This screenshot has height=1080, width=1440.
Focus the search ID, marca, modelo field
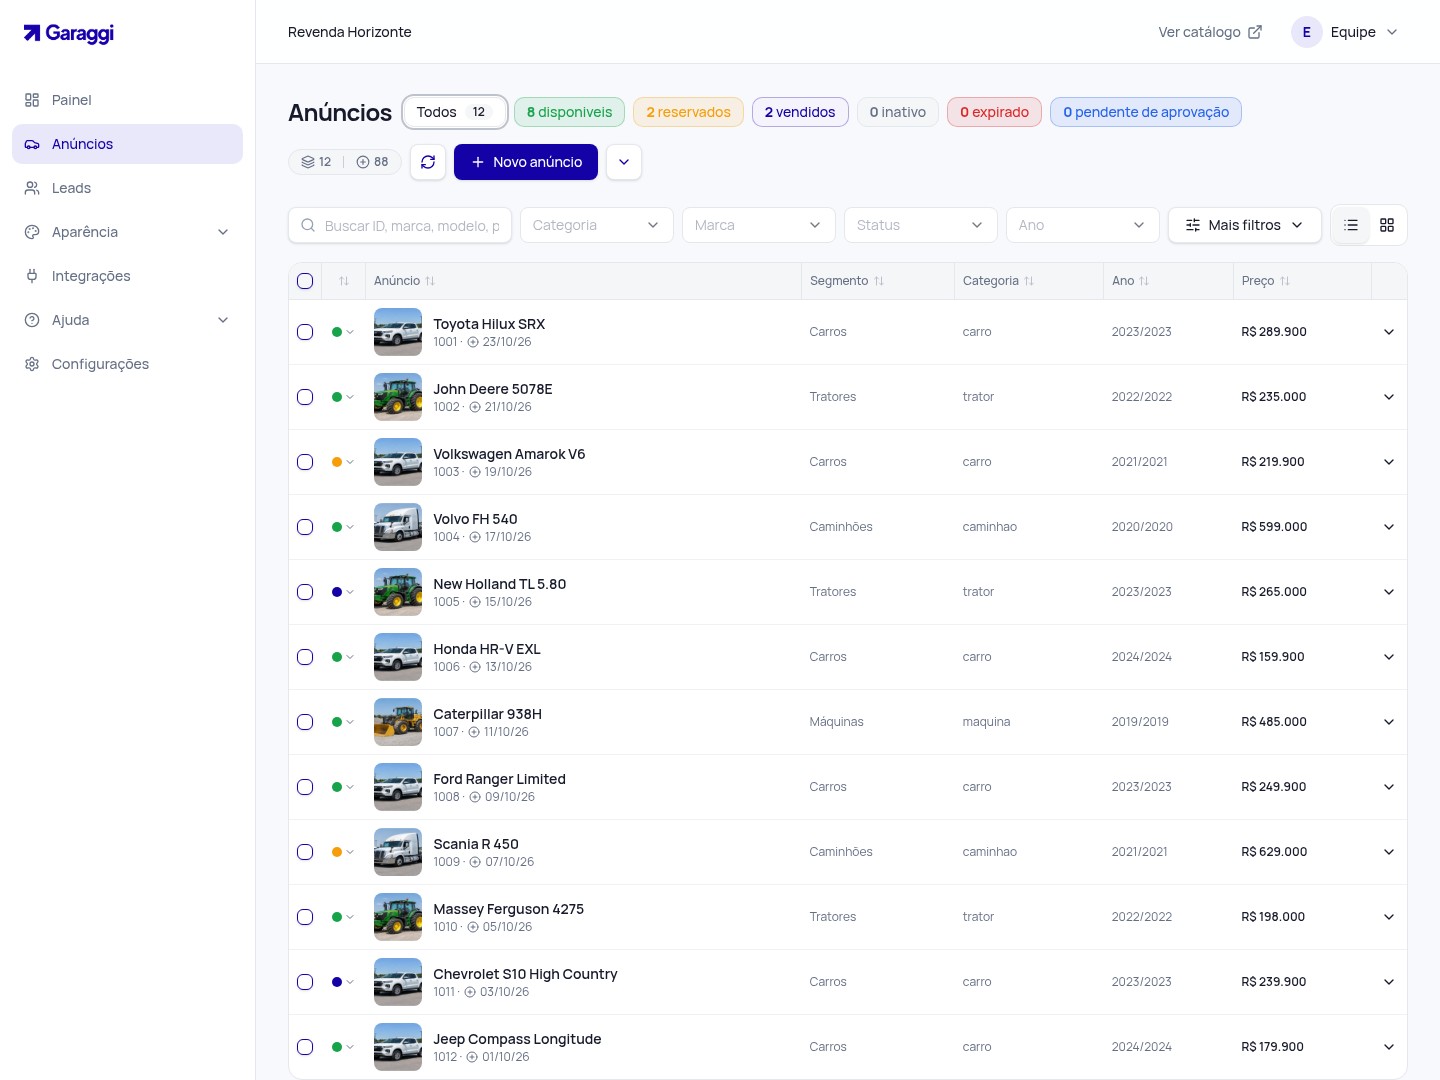[400, 225]
